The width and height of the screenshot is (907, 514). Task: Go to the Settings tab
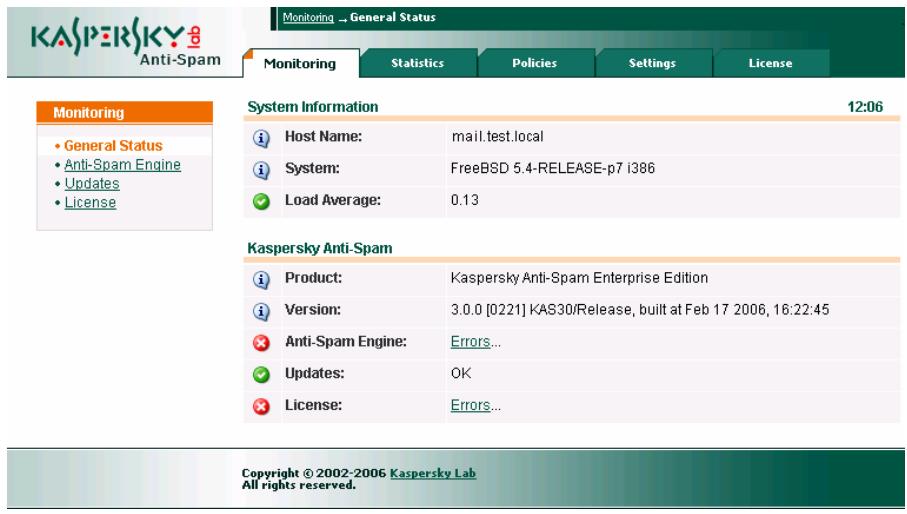point(652,63)
